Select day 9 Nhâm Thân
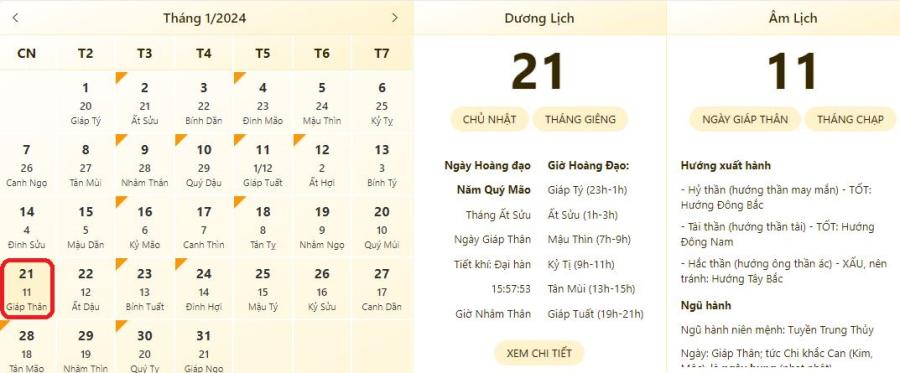The height and width of the screenshot is (373, 900). pyautogui.click(x=145, y=165)
